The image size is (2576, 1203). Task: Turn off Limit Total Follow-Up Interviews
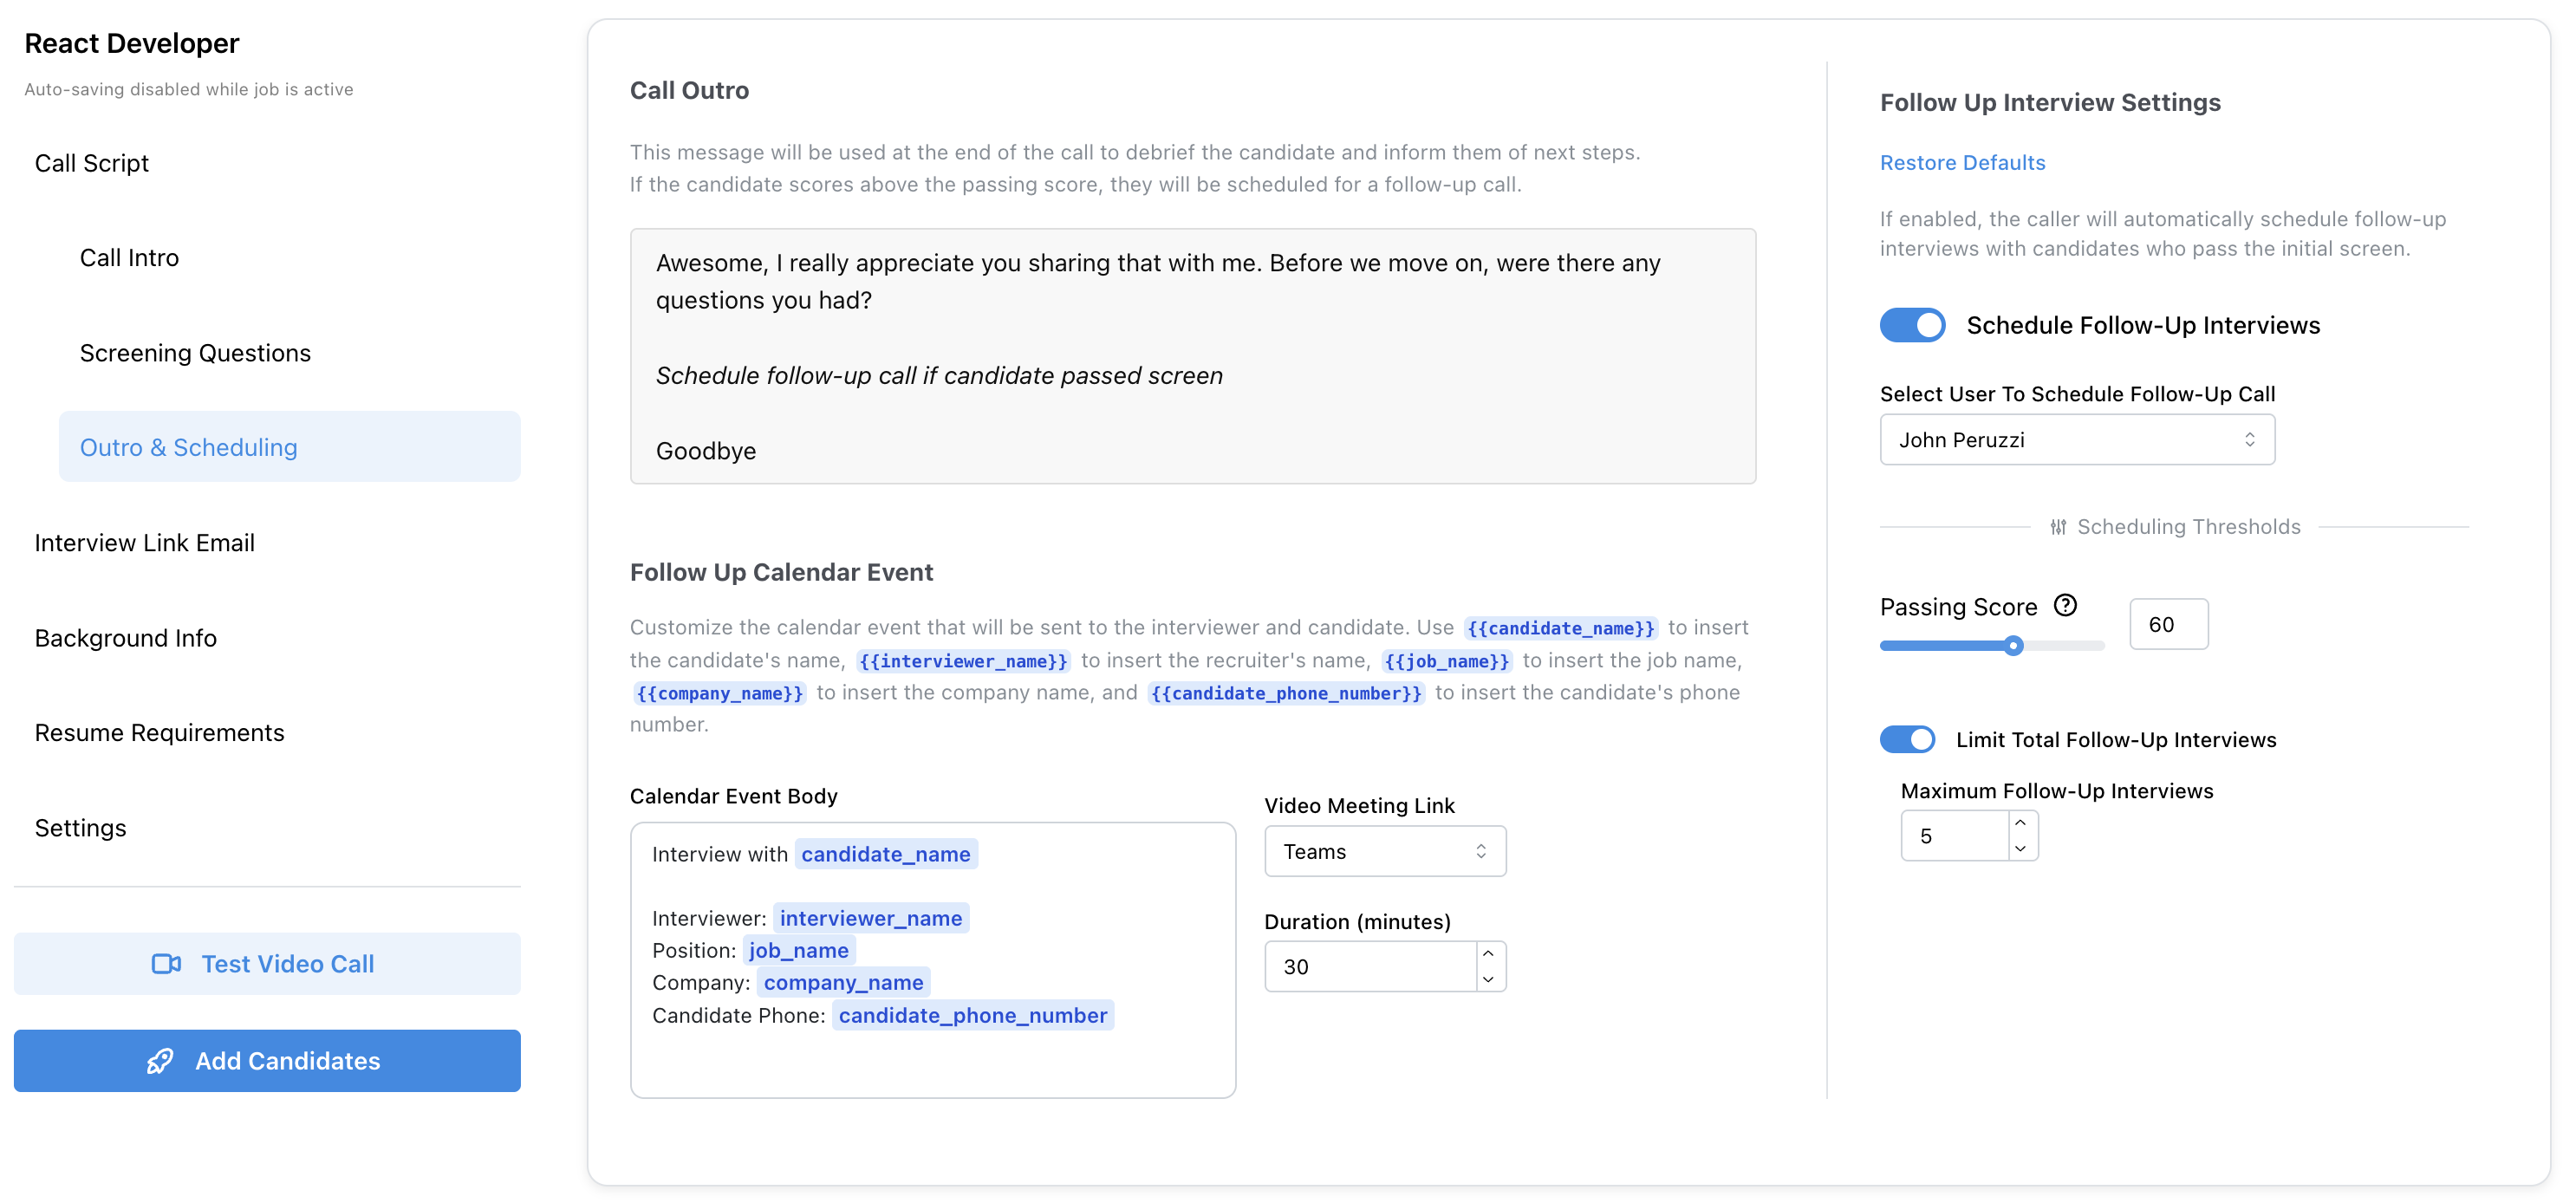pyautogui.click(x=1908, y=739)
